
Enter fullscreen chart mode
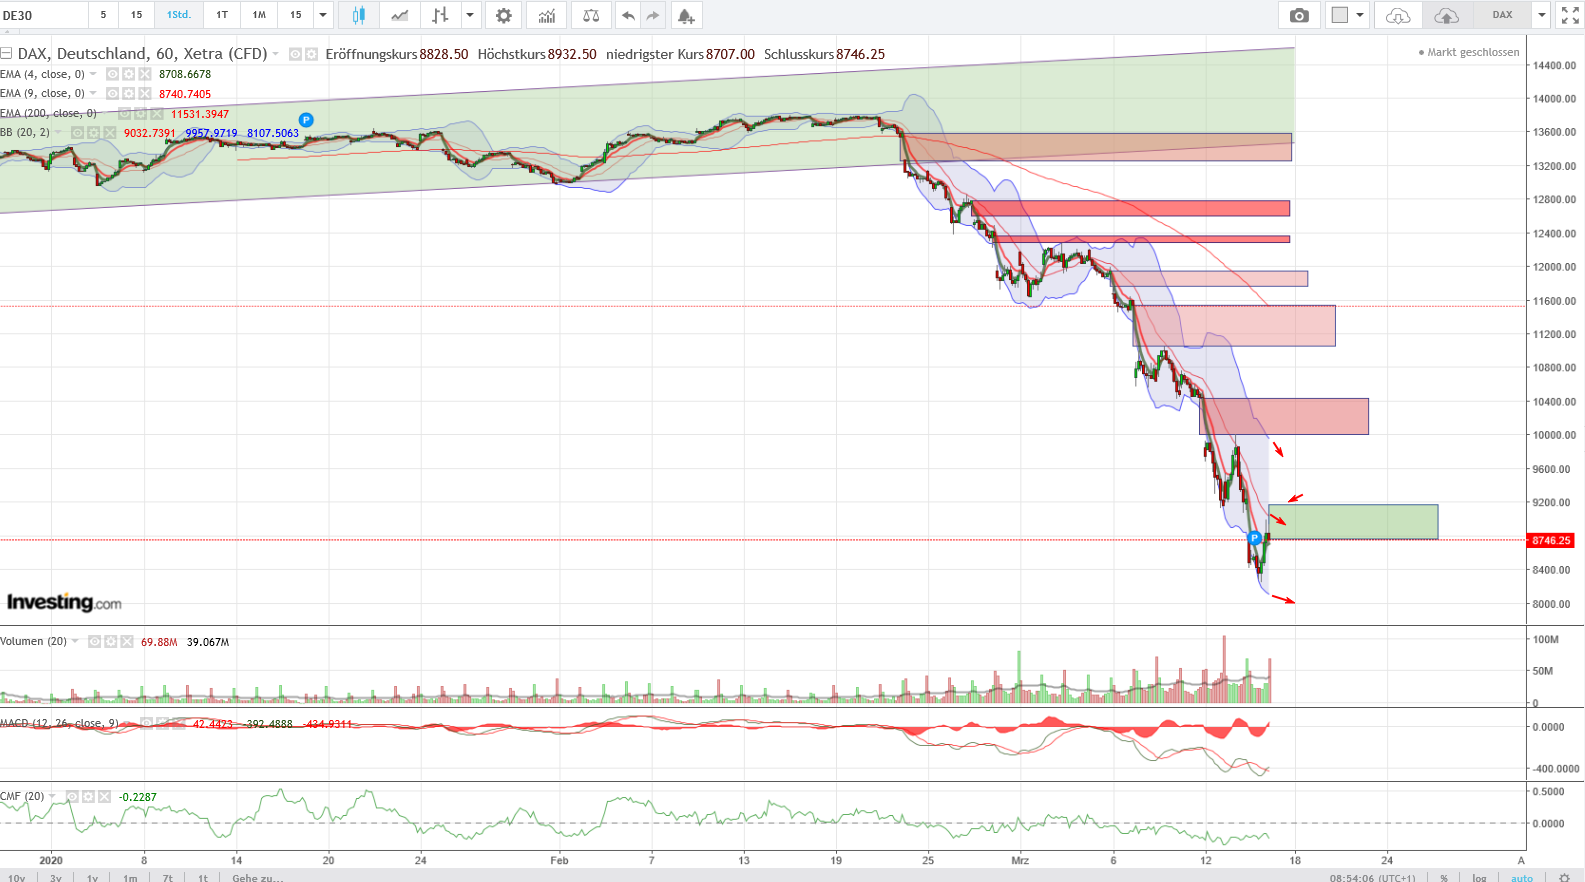click(x=1570, y=15)
